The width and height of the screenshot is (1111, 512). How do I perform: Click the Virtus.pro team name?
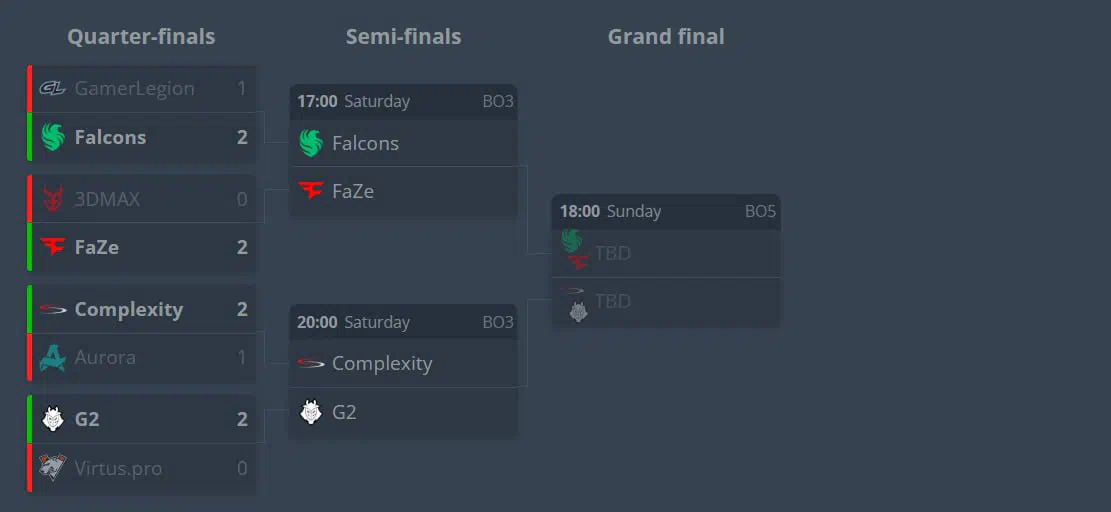click(118, 468)
